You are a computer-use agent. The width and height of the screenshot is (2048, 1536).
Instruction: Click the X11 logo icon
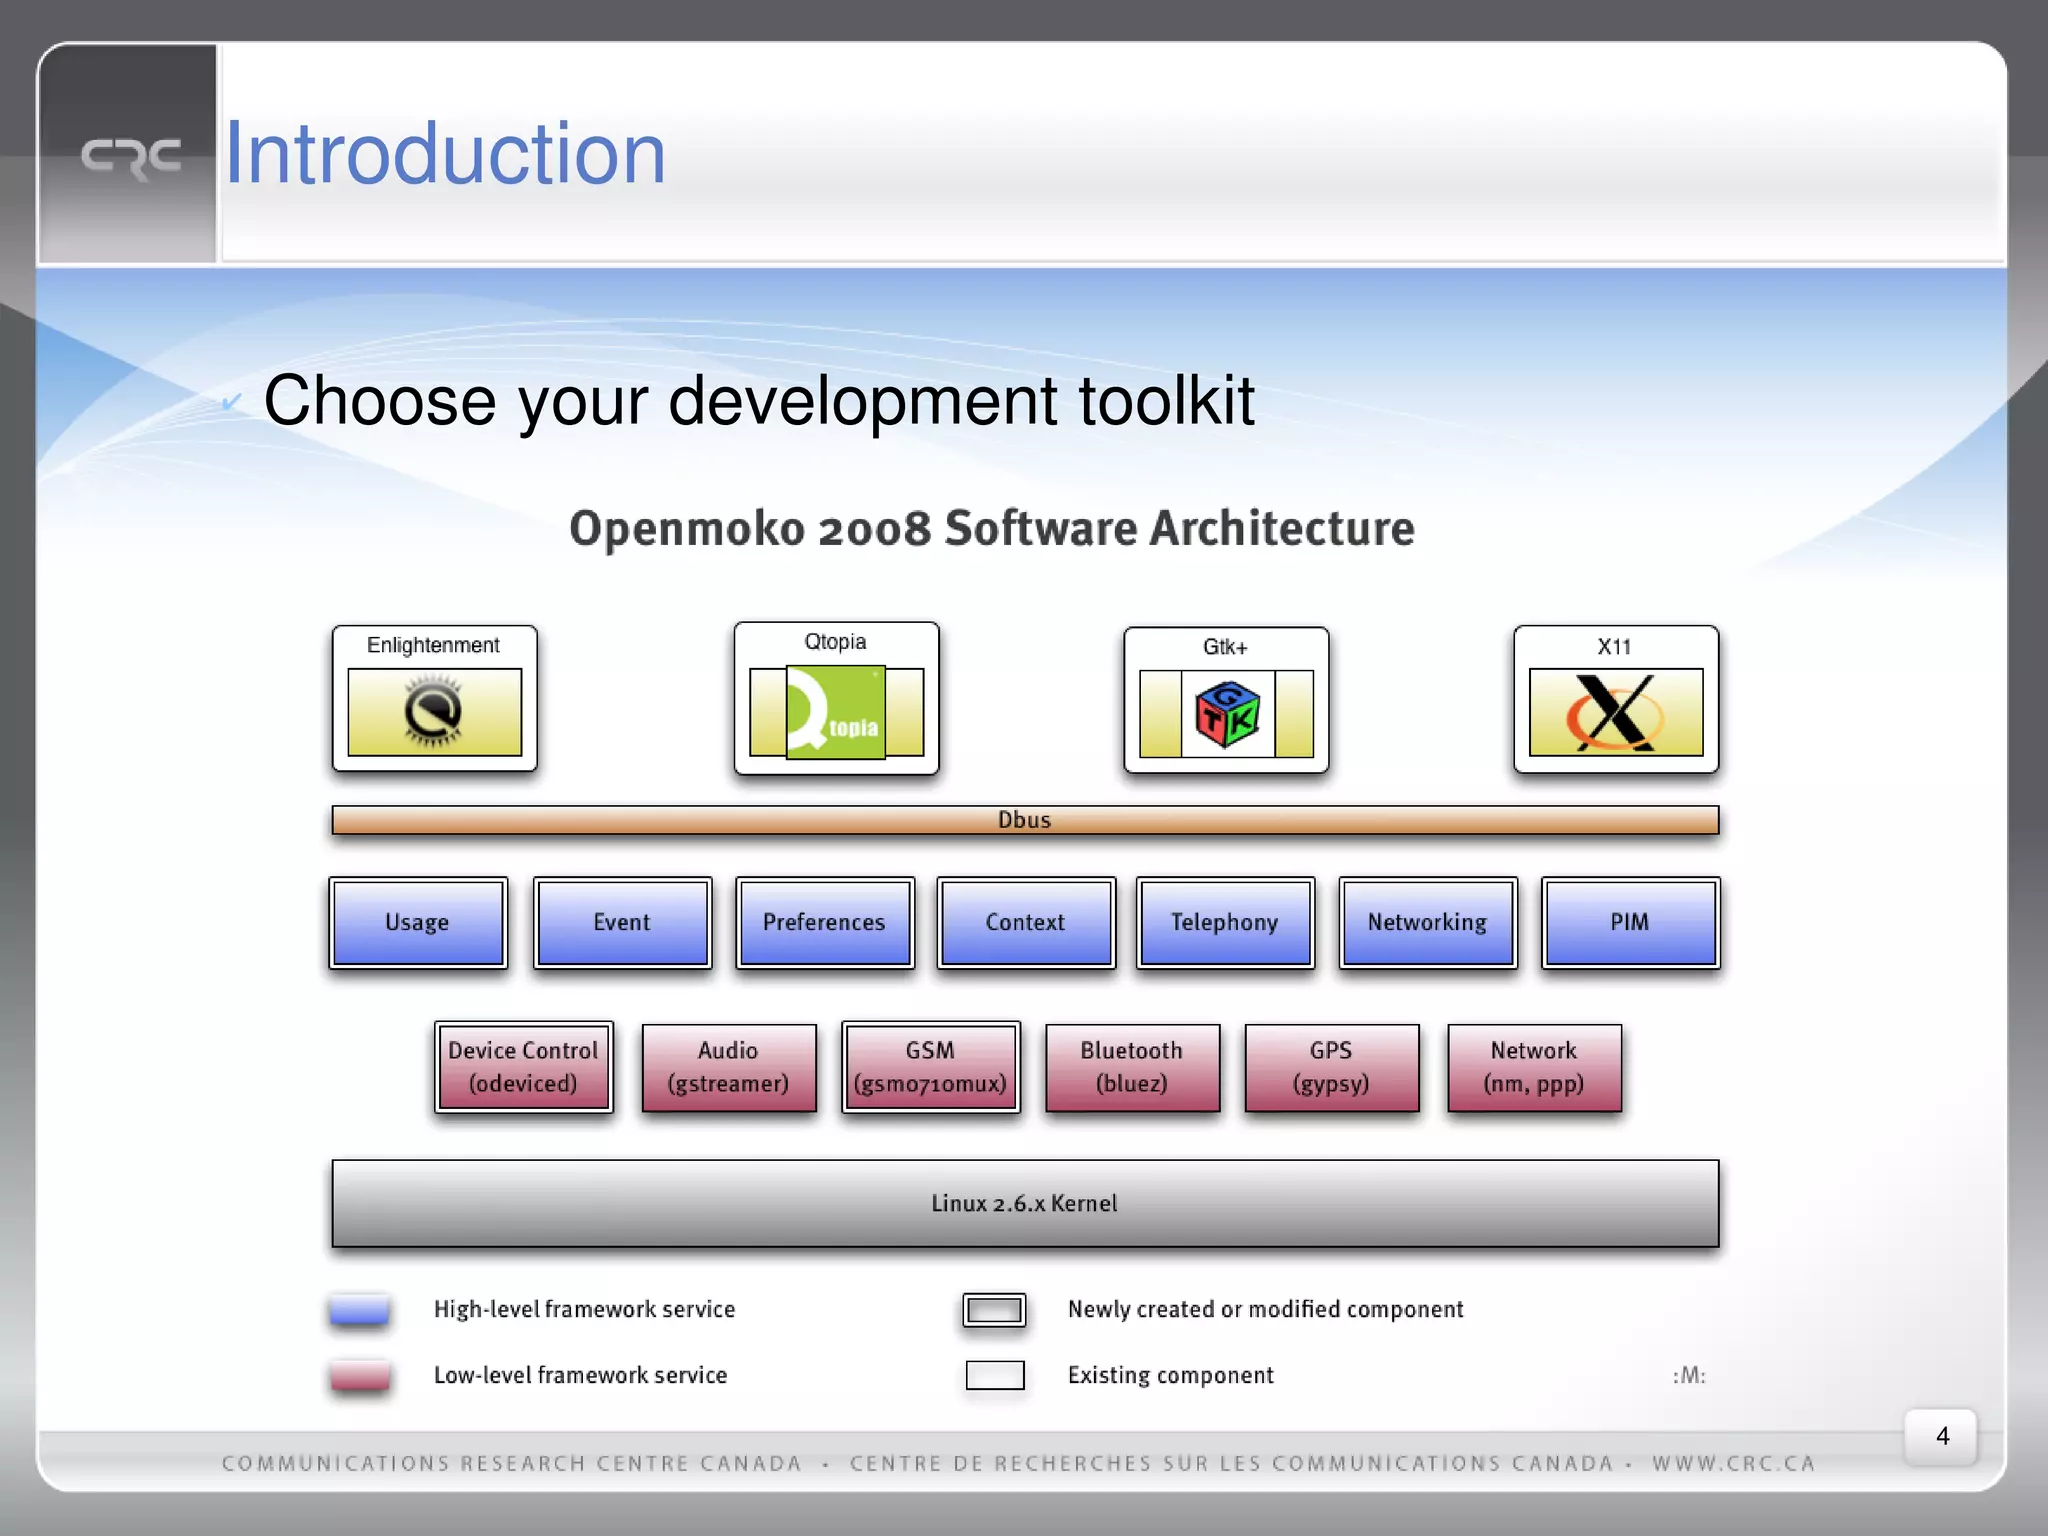click(1615, 712)
